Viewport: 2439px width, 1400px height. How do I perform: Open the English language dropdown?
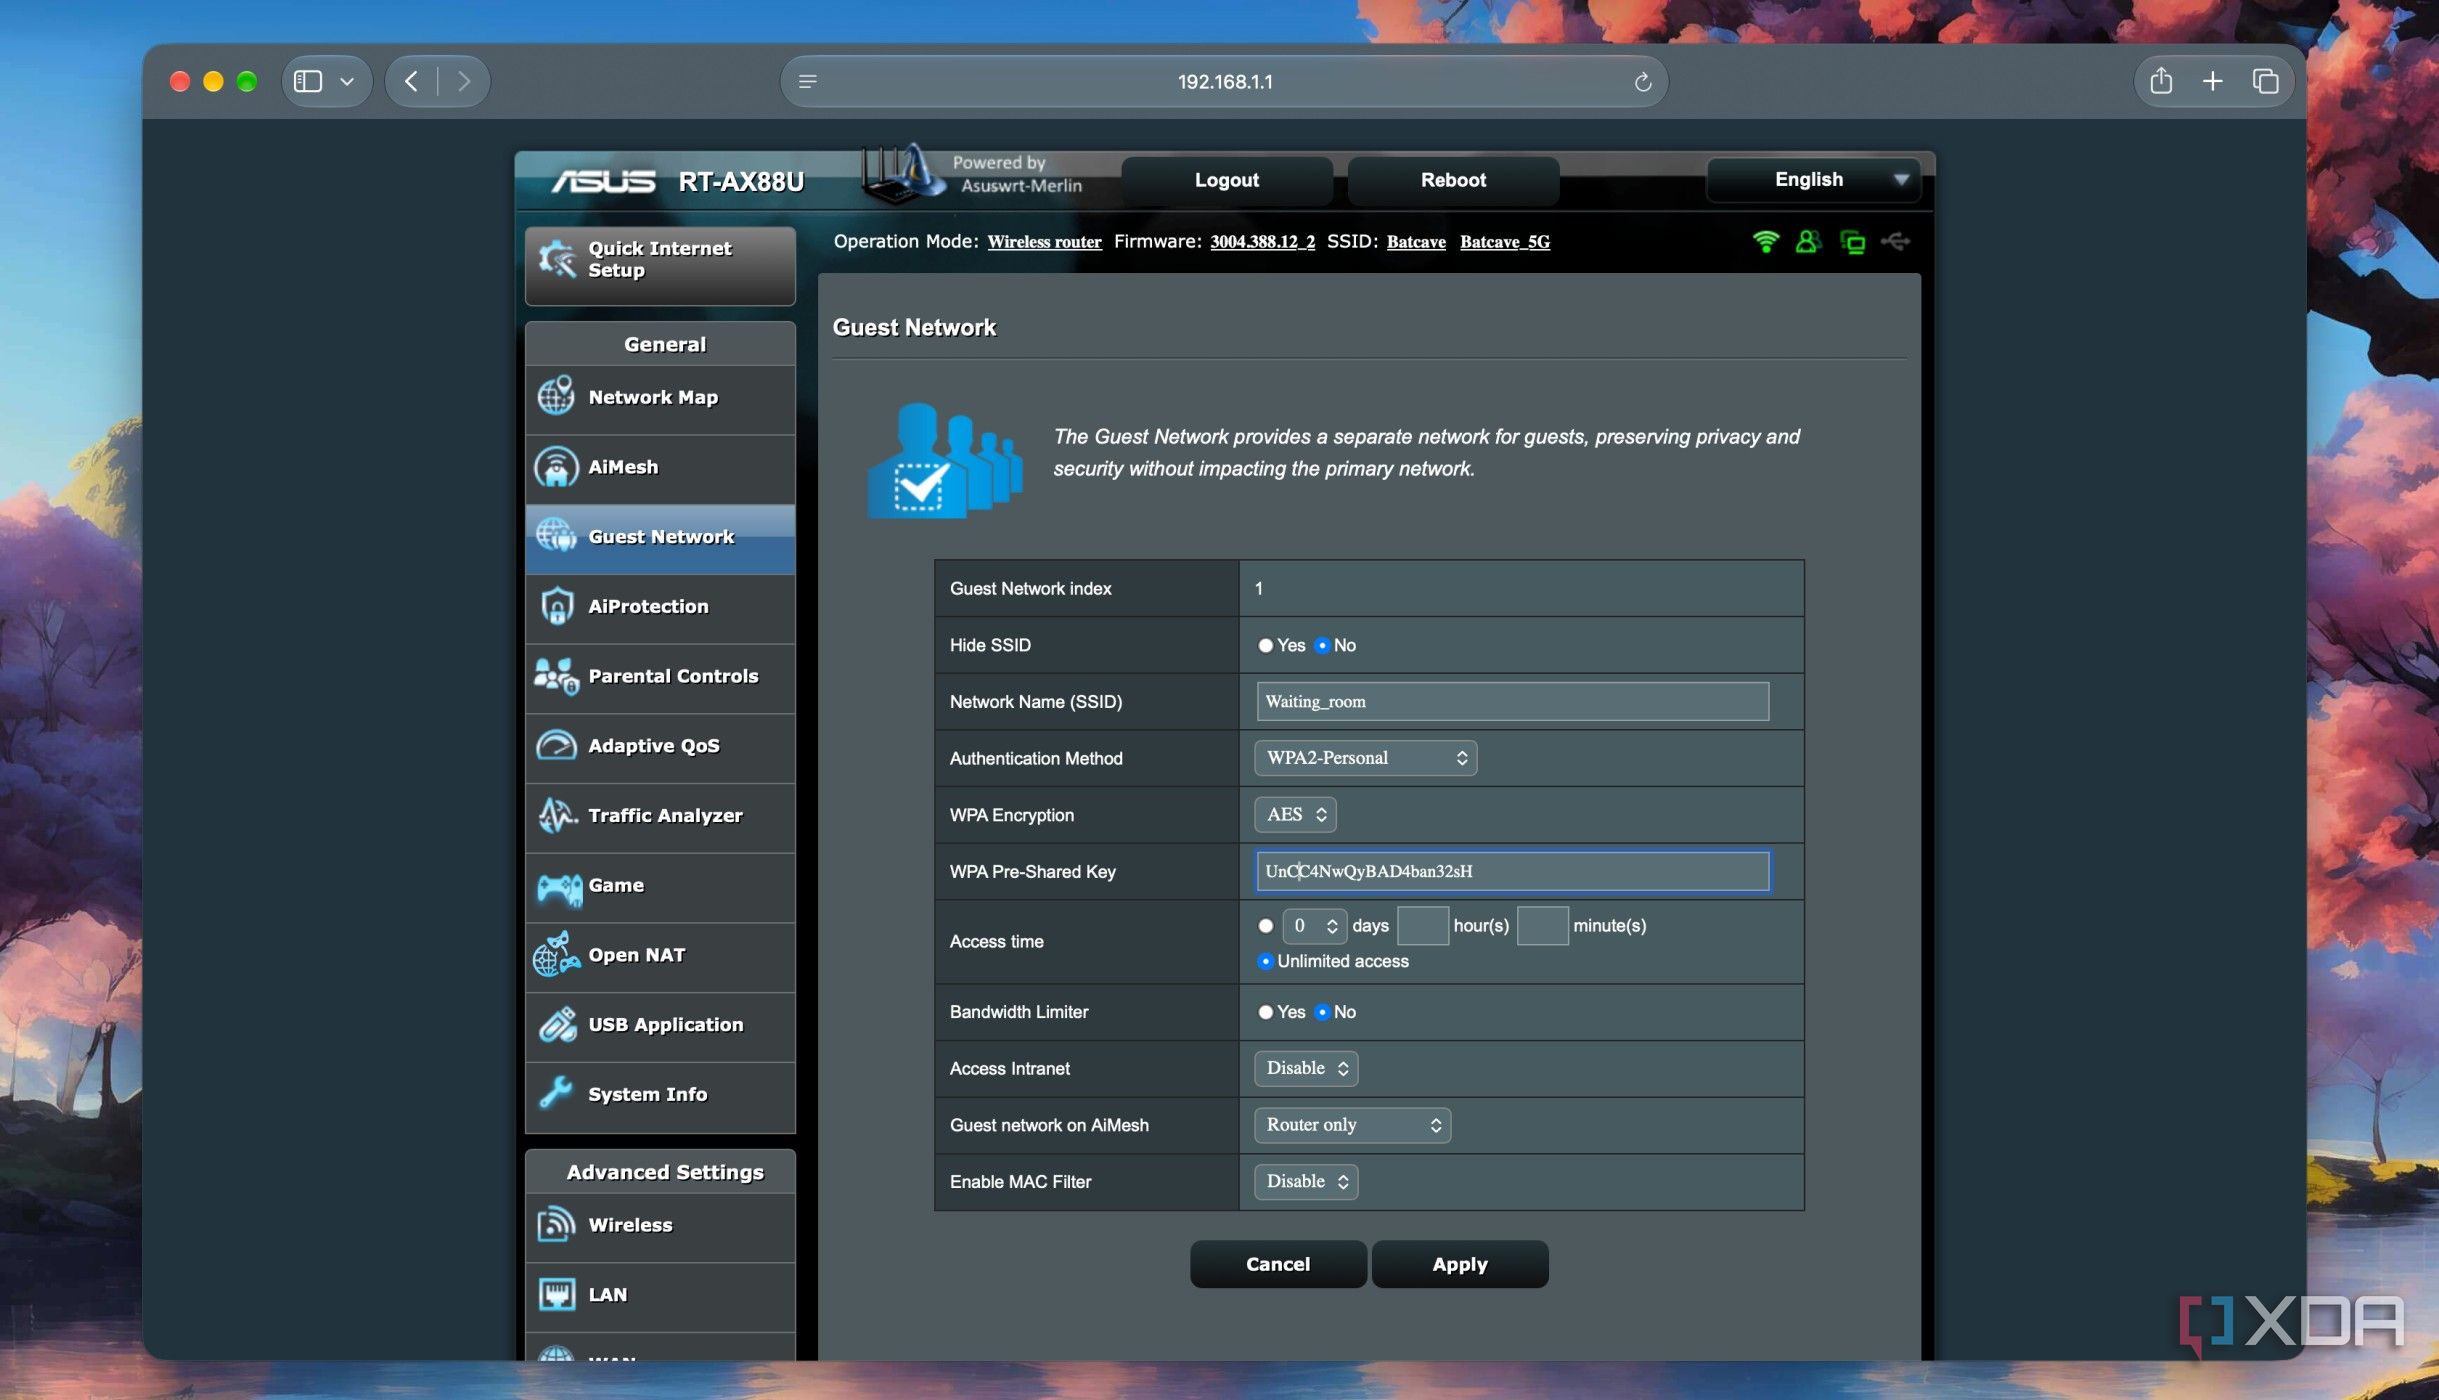point(1813,180)
